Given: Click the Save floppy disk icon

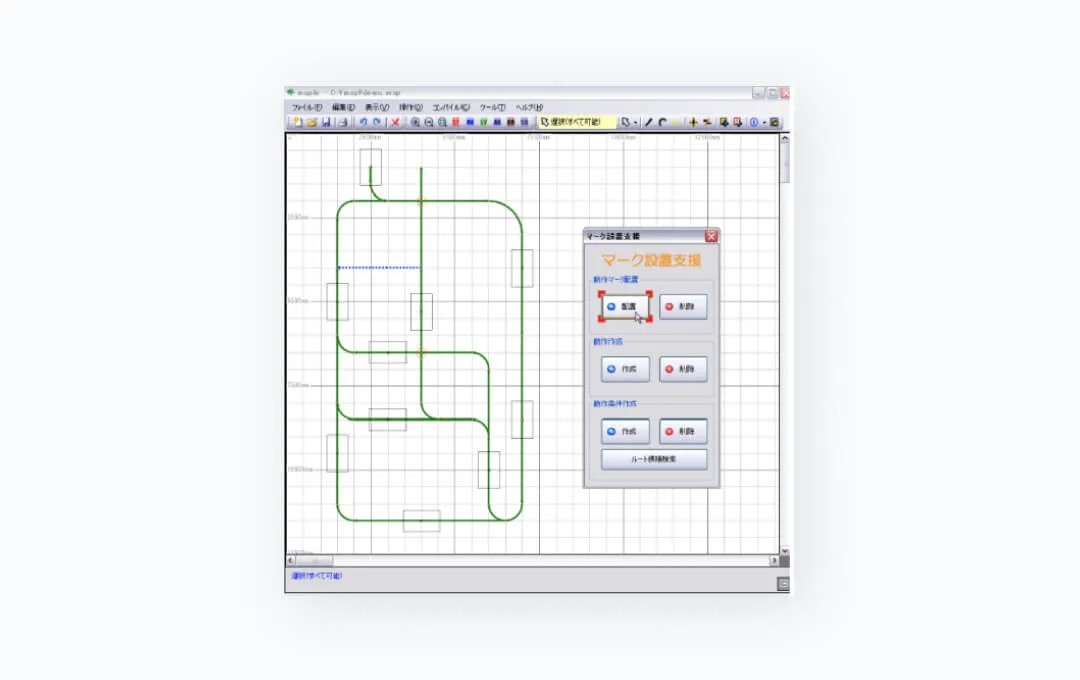Looking at the screenshot, I should click(326, 122).
